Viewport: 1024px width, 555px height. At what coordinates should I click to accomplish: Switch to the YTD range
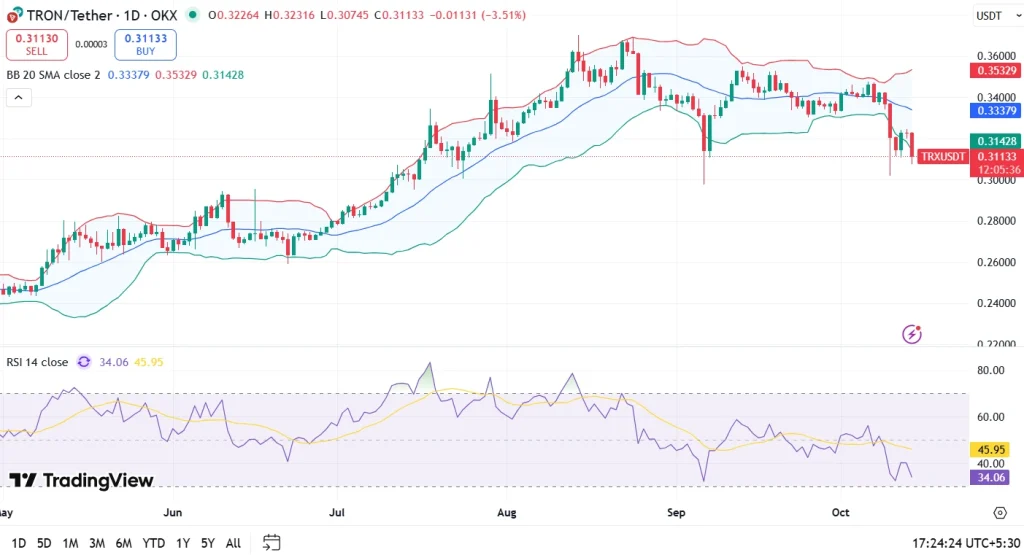tap(153, 543)
